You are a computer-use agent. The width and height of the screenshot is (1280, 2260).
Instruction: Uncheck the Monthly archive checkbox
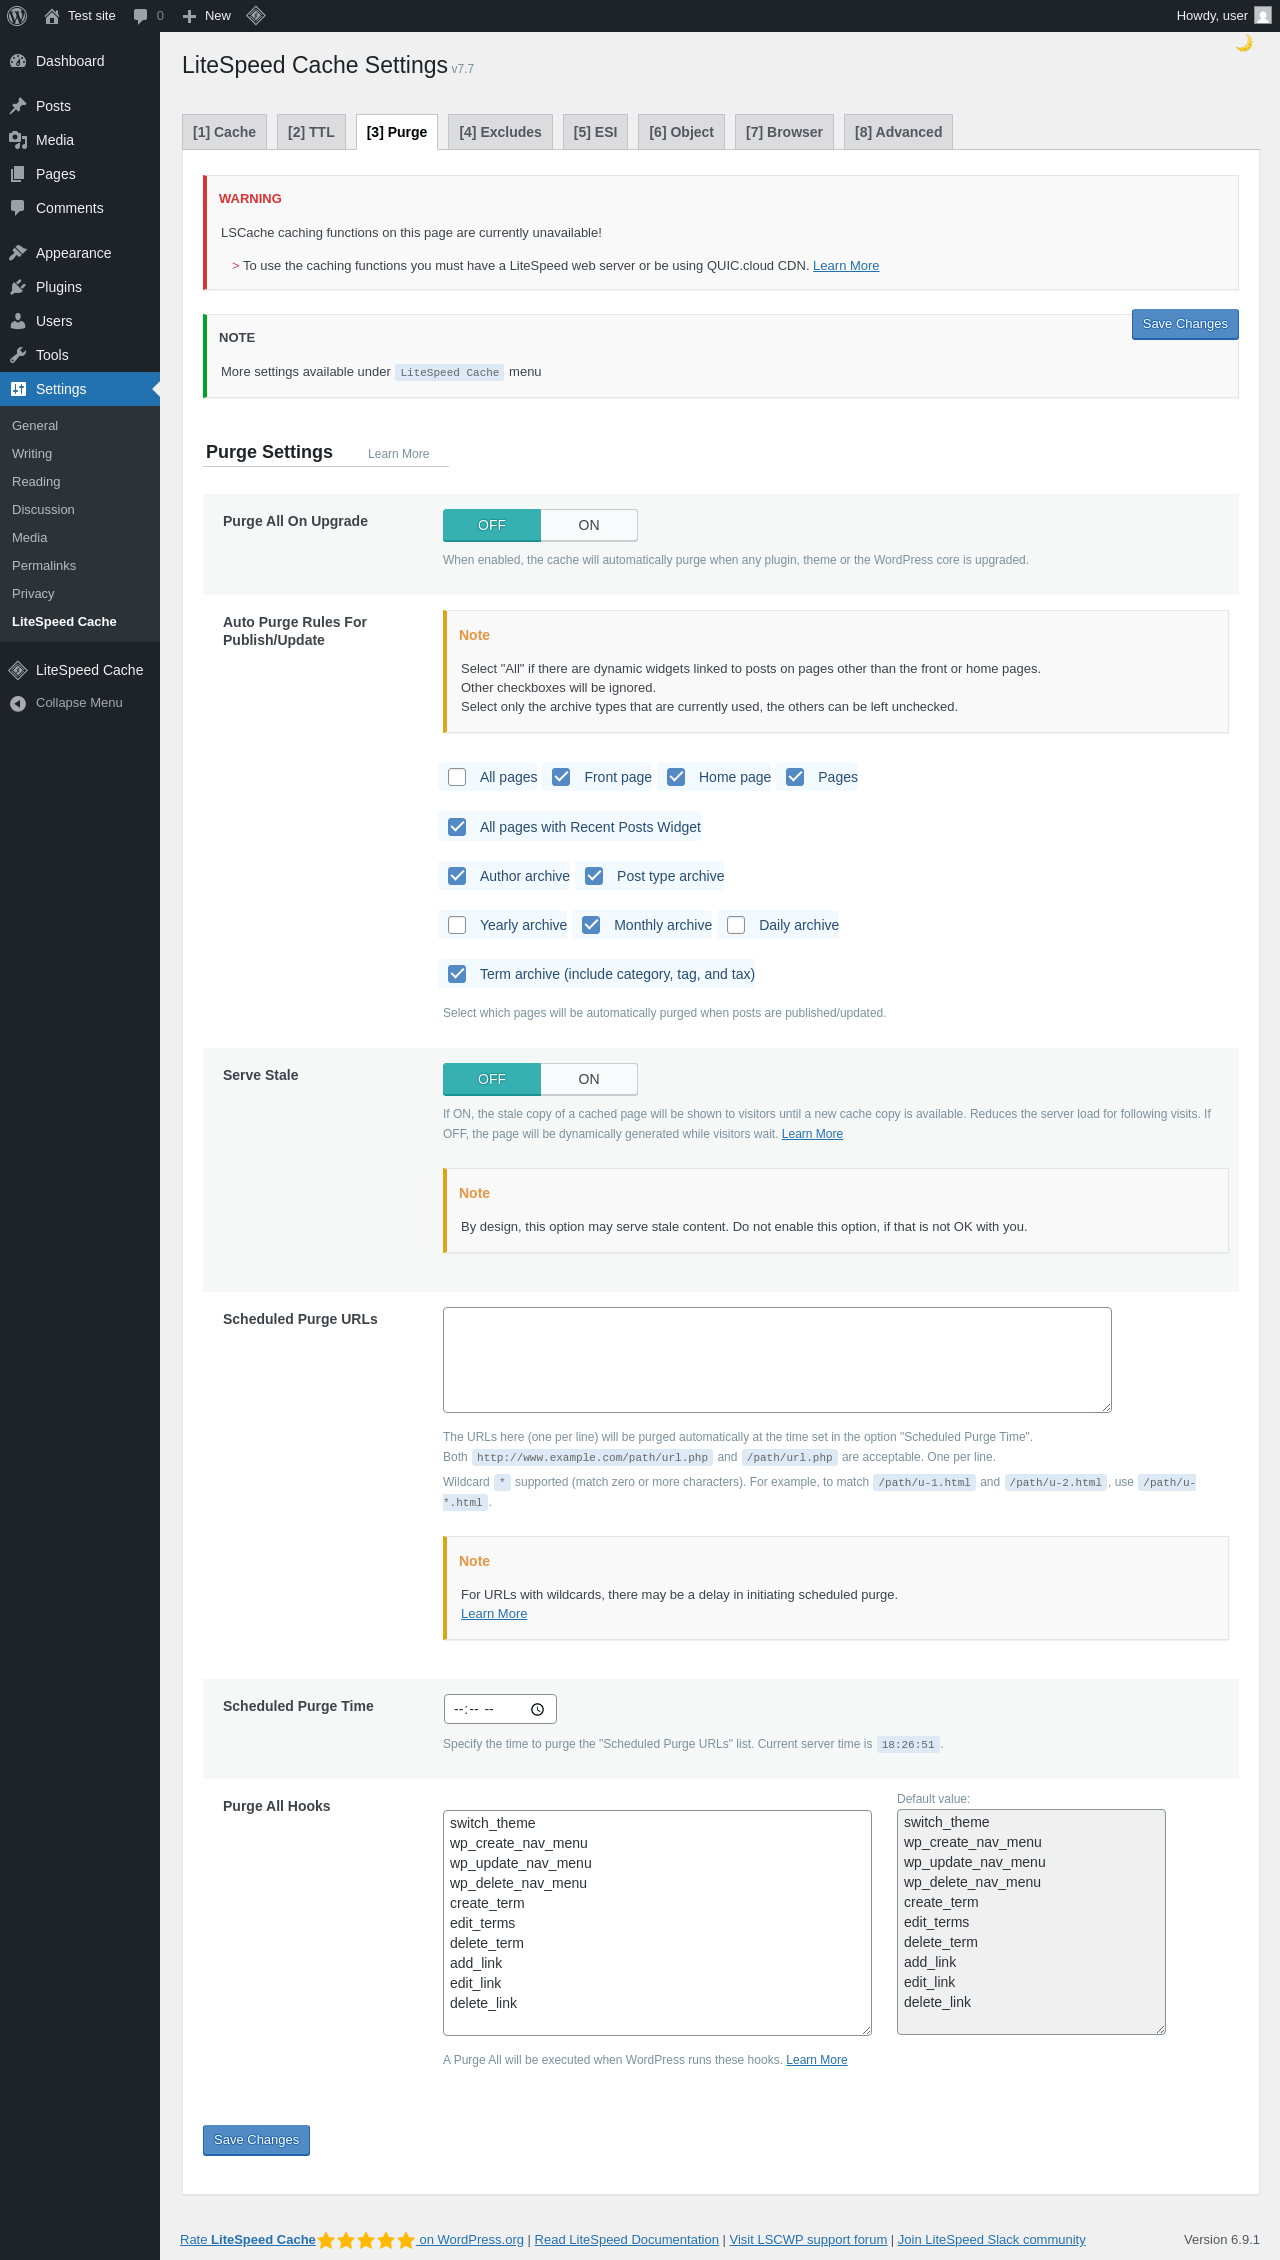(x=591, y=925)
